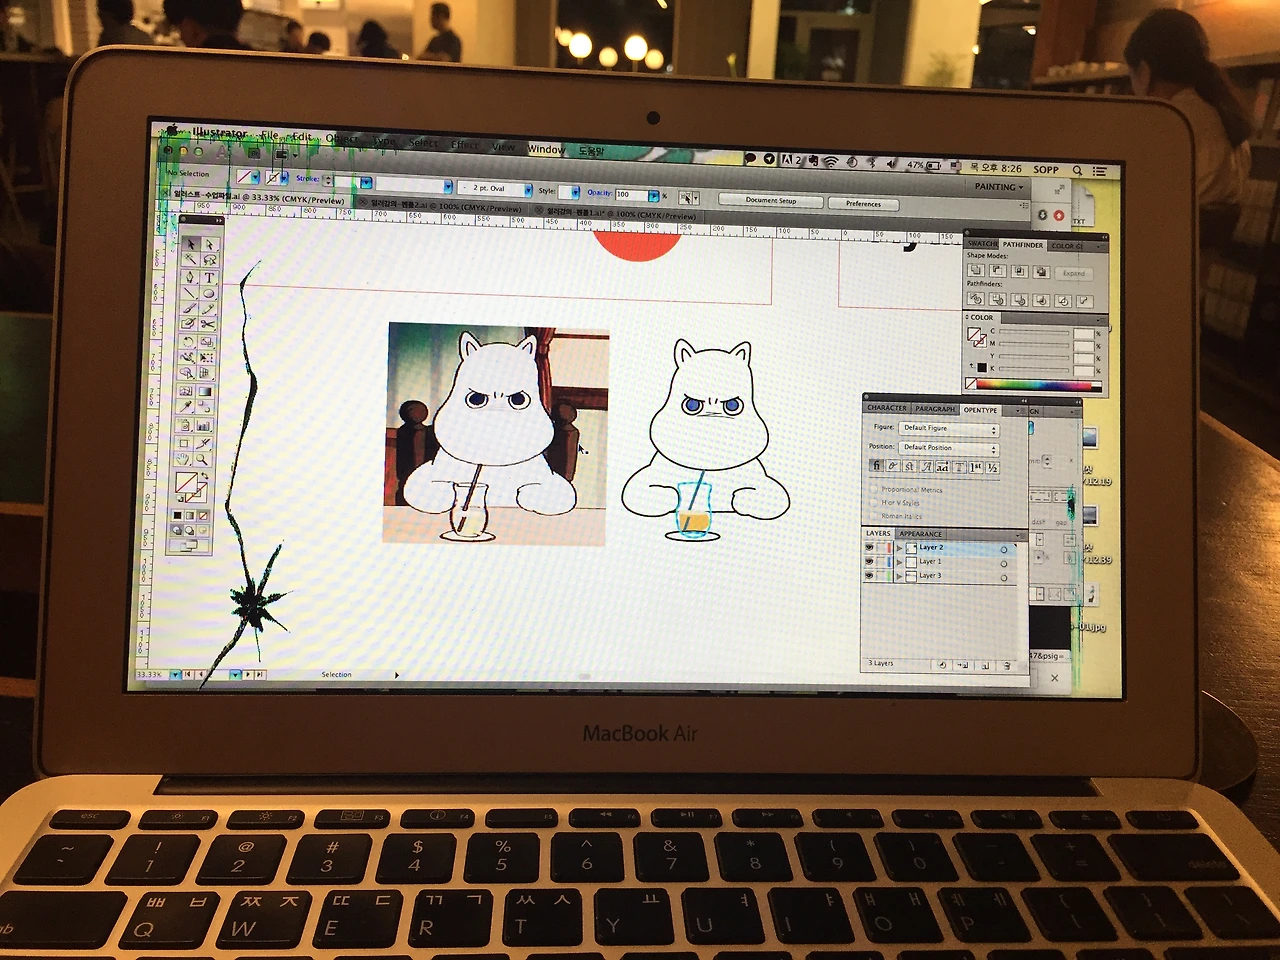The width and height of the screenshot is (1280, 960).
Task: Open the Position dropdown in OpenType panel
Action: tap(949, 448)
